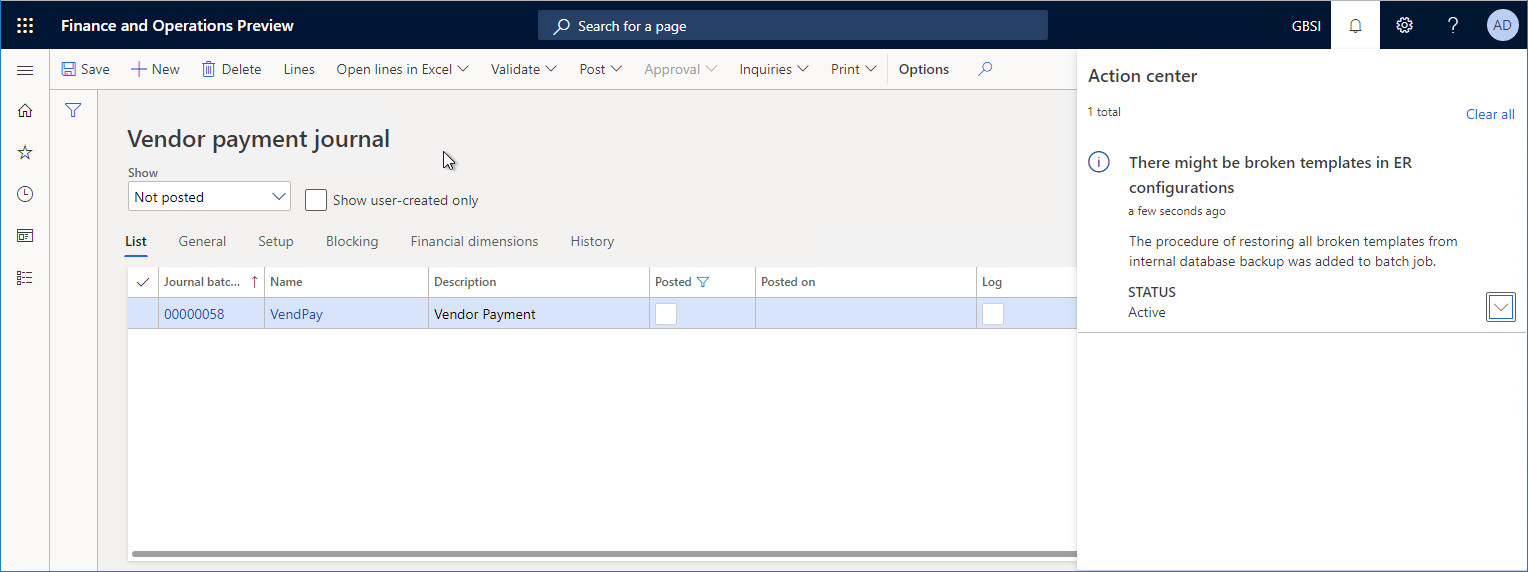
Task: Open Lines for the journal
Action: click(299, 69)
